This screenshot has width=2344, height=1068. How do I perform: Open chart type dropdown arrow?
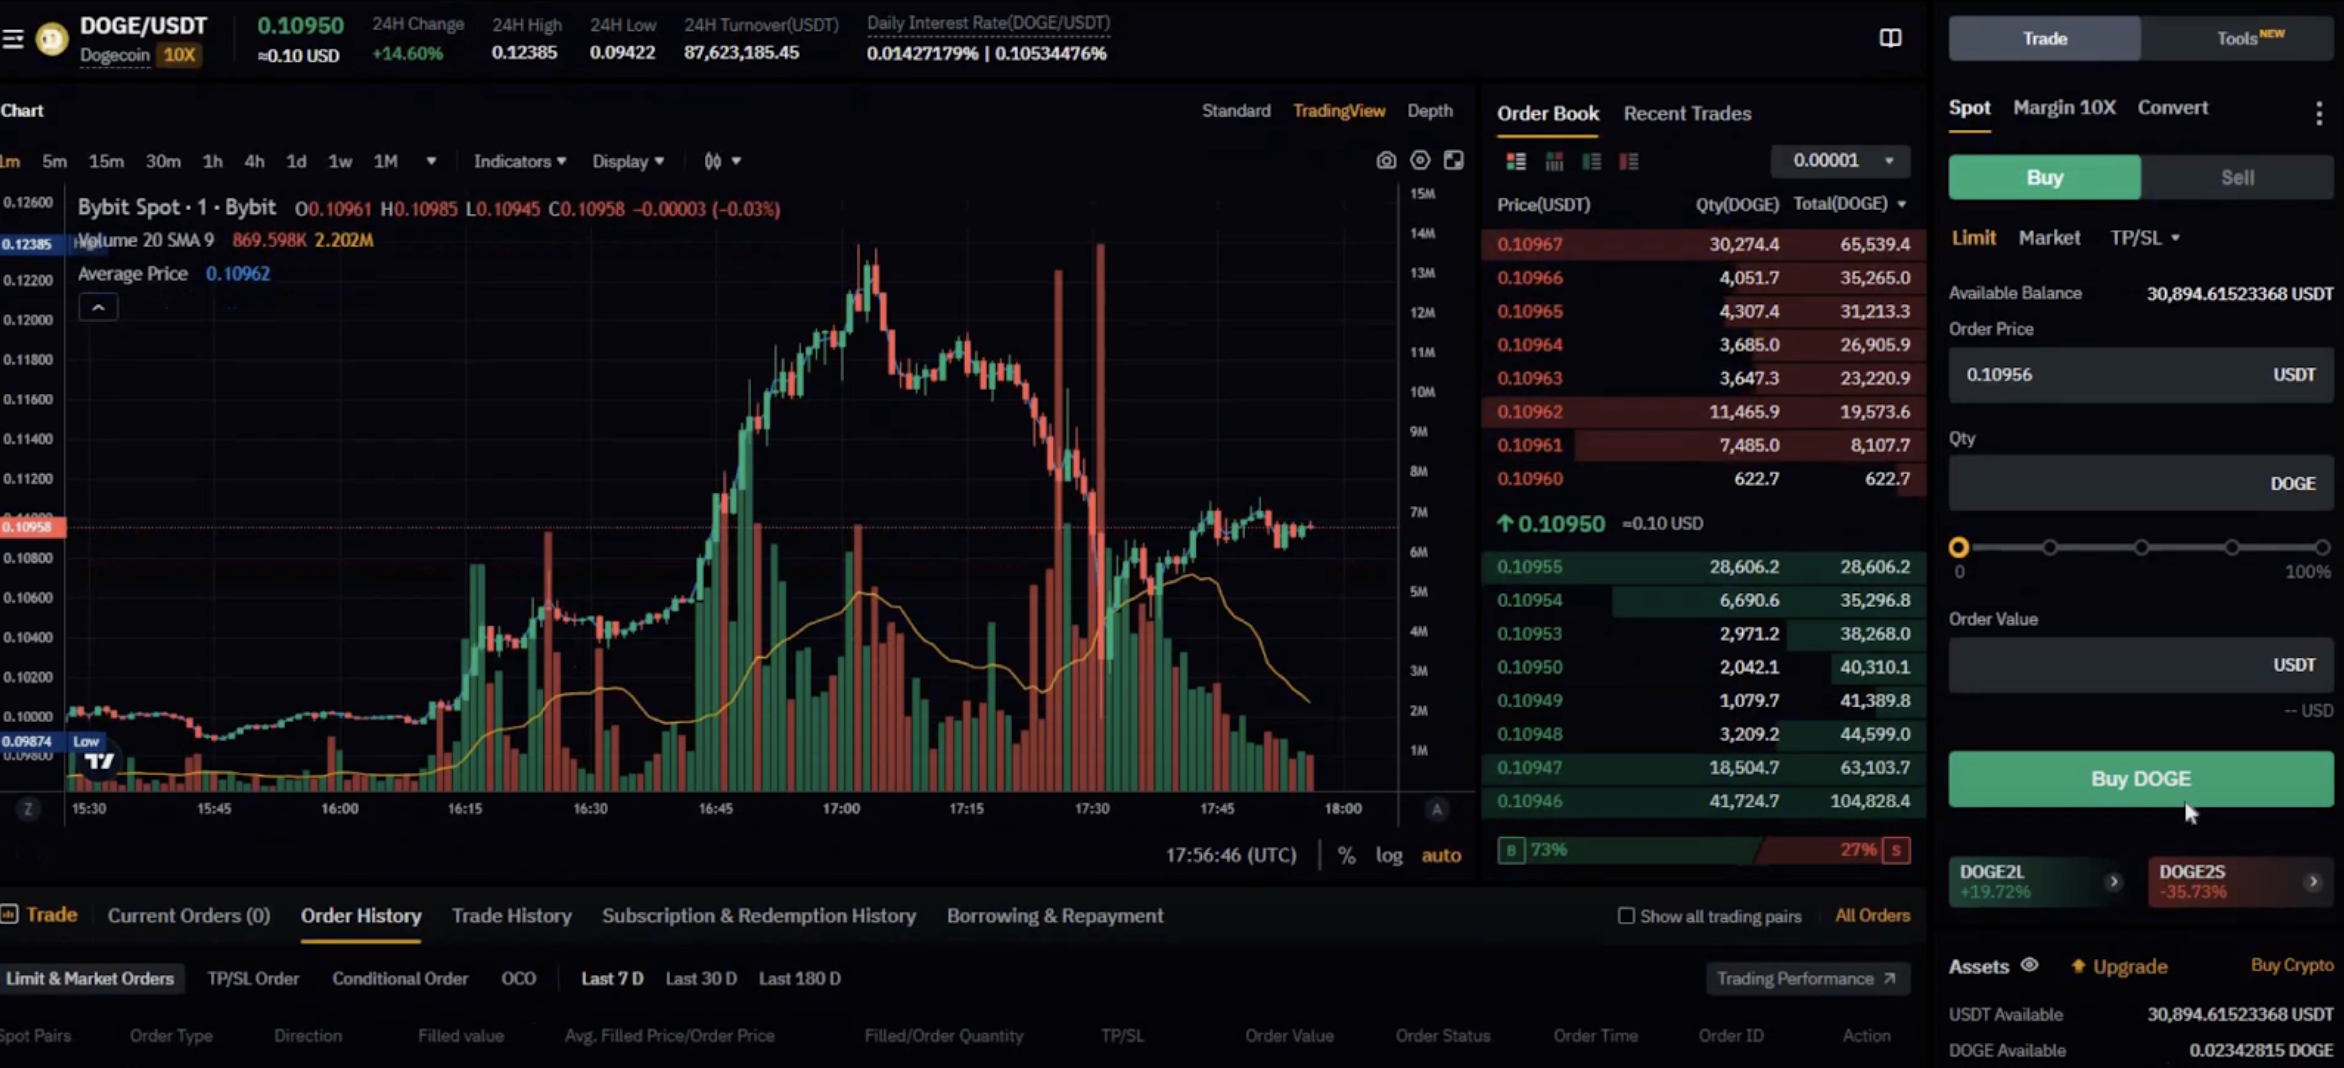tap(736, 161)
